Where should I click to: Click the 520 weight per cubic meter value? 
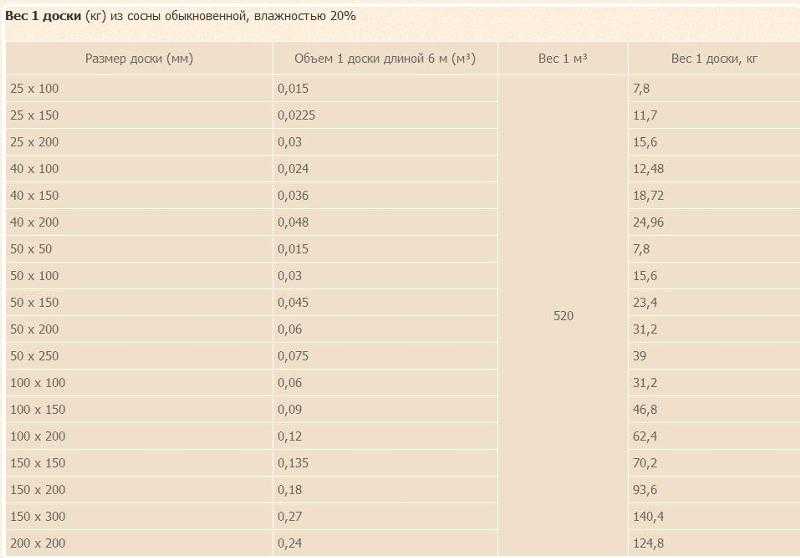563,316
